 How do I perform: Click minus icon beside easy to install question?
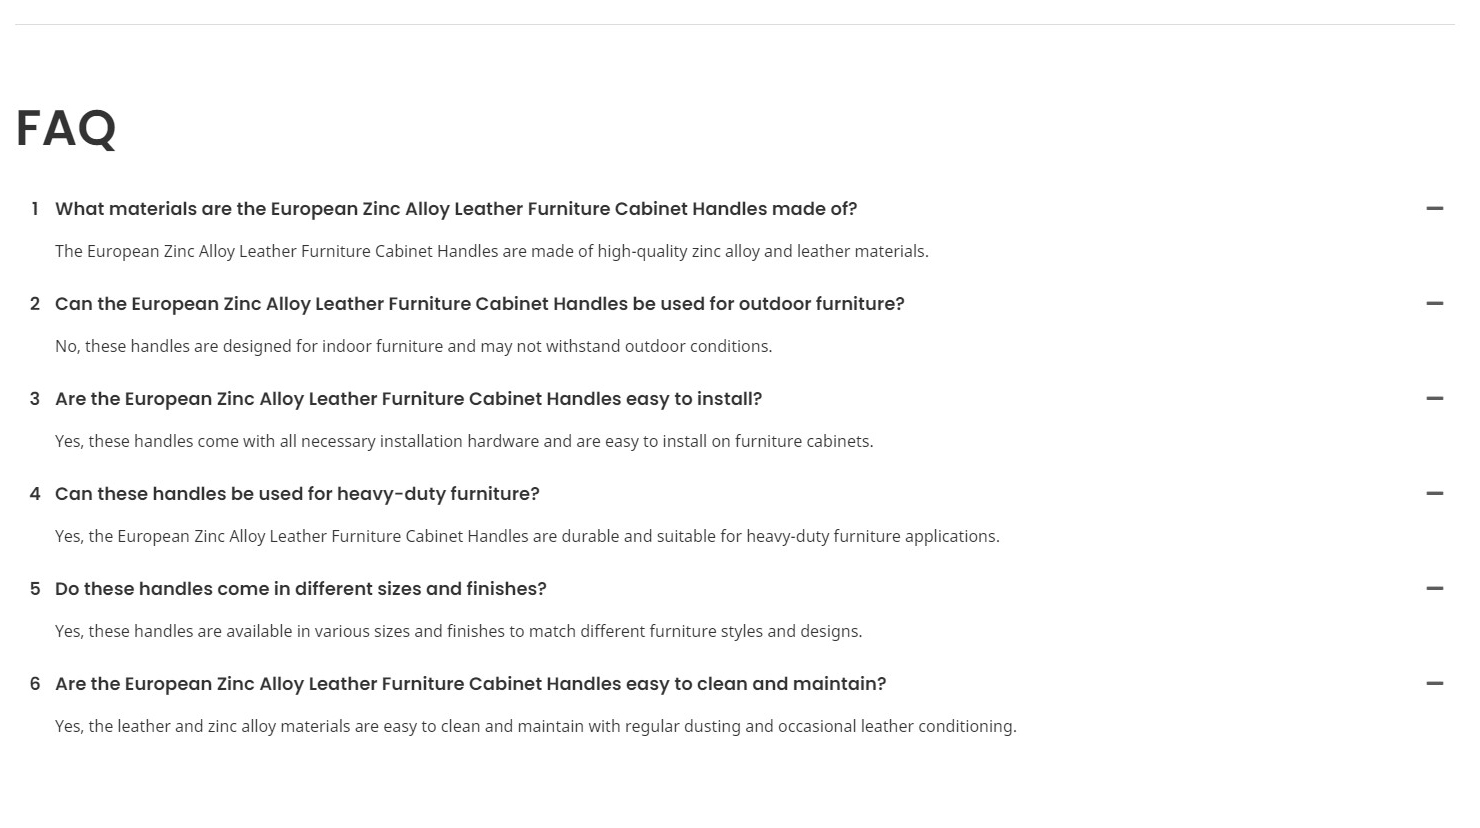click(x=1435, y=399)
